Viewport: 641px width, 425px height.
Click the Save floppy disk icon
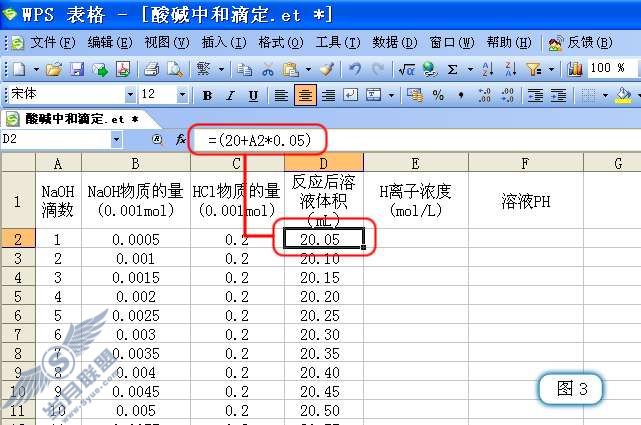click(x=76, y=69)
